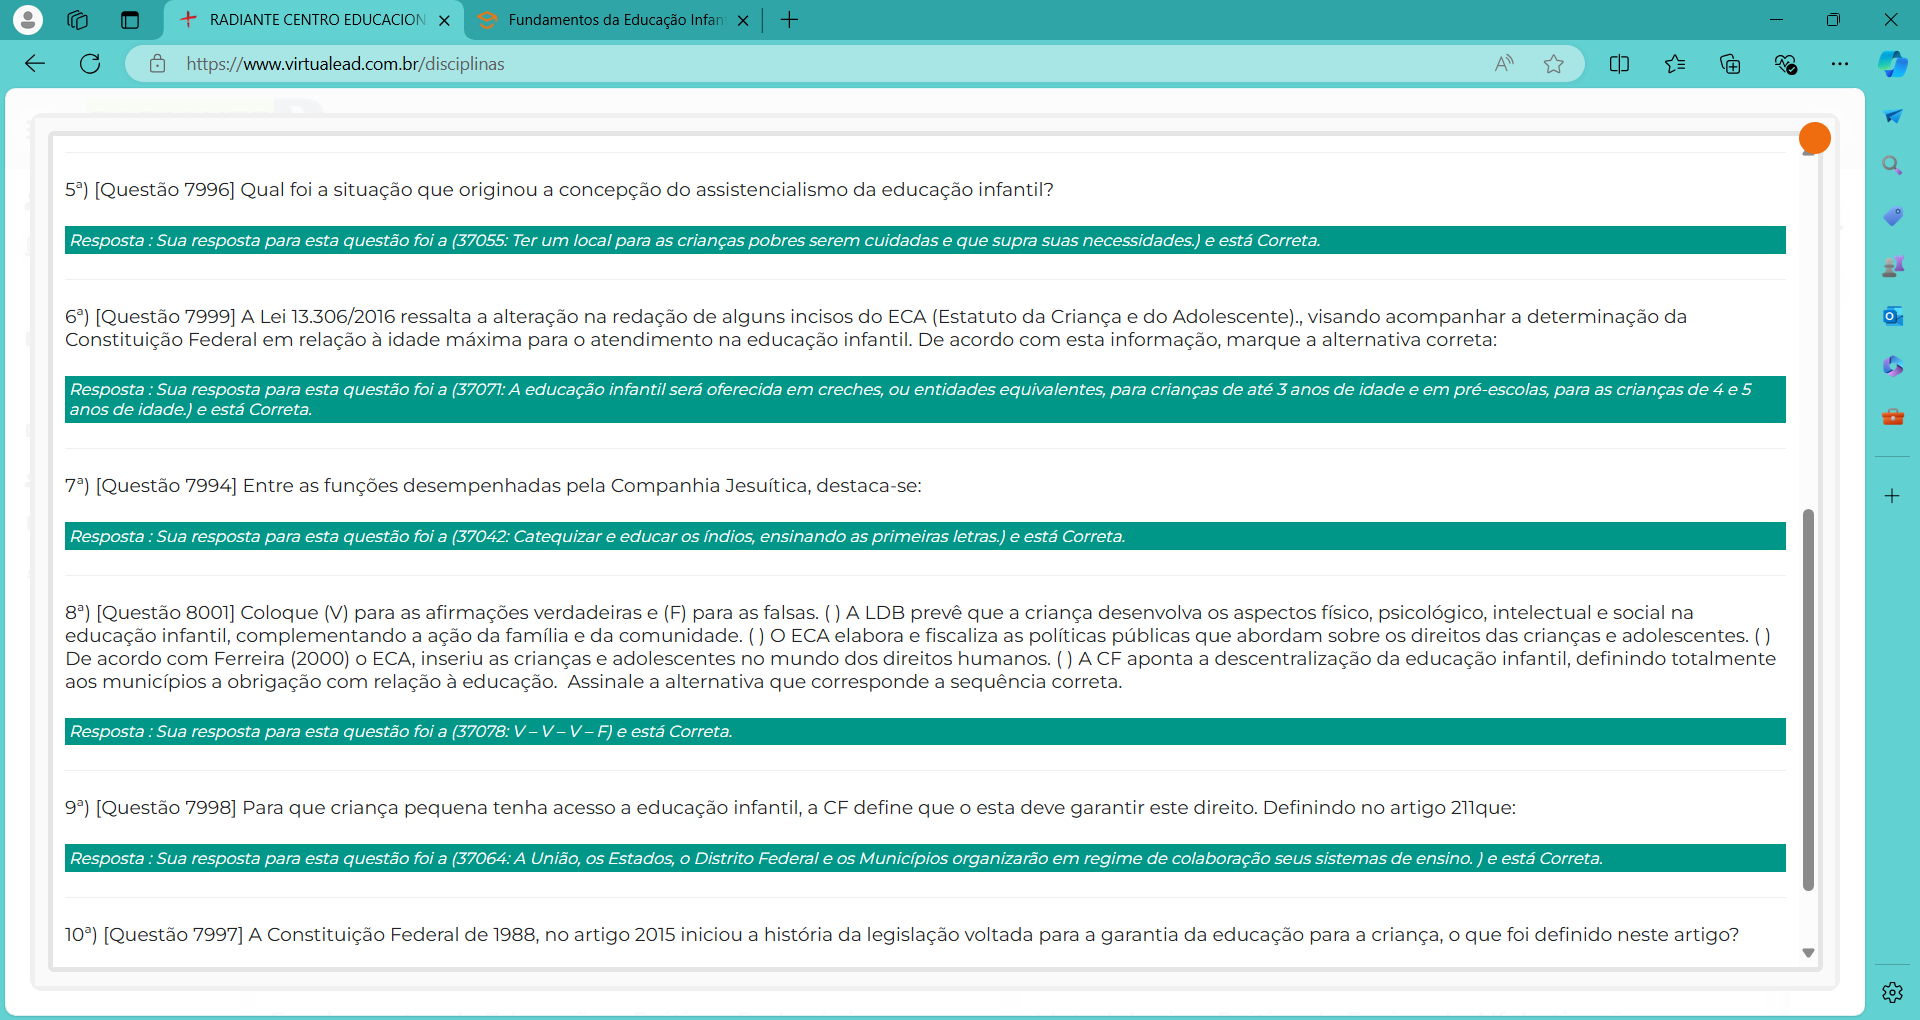Click the browser back arrow
Image resolution: width=1920 pixels, height=1020 pixels.
pyautogui.click(x=35, y=64)
